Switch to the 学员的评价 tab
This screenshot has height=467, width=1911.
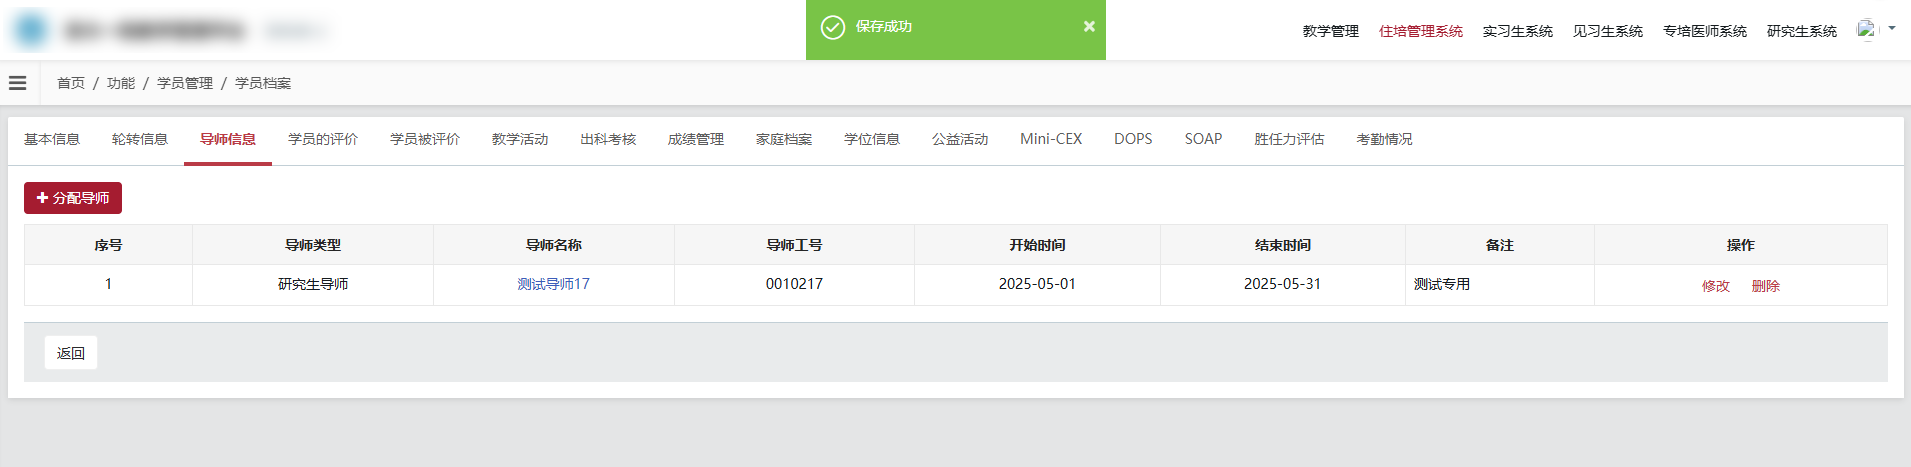323,139
